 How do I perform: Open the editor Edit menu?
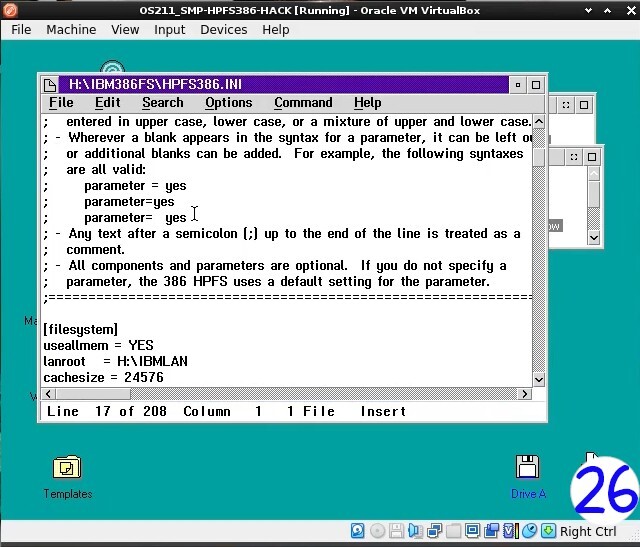107,102
